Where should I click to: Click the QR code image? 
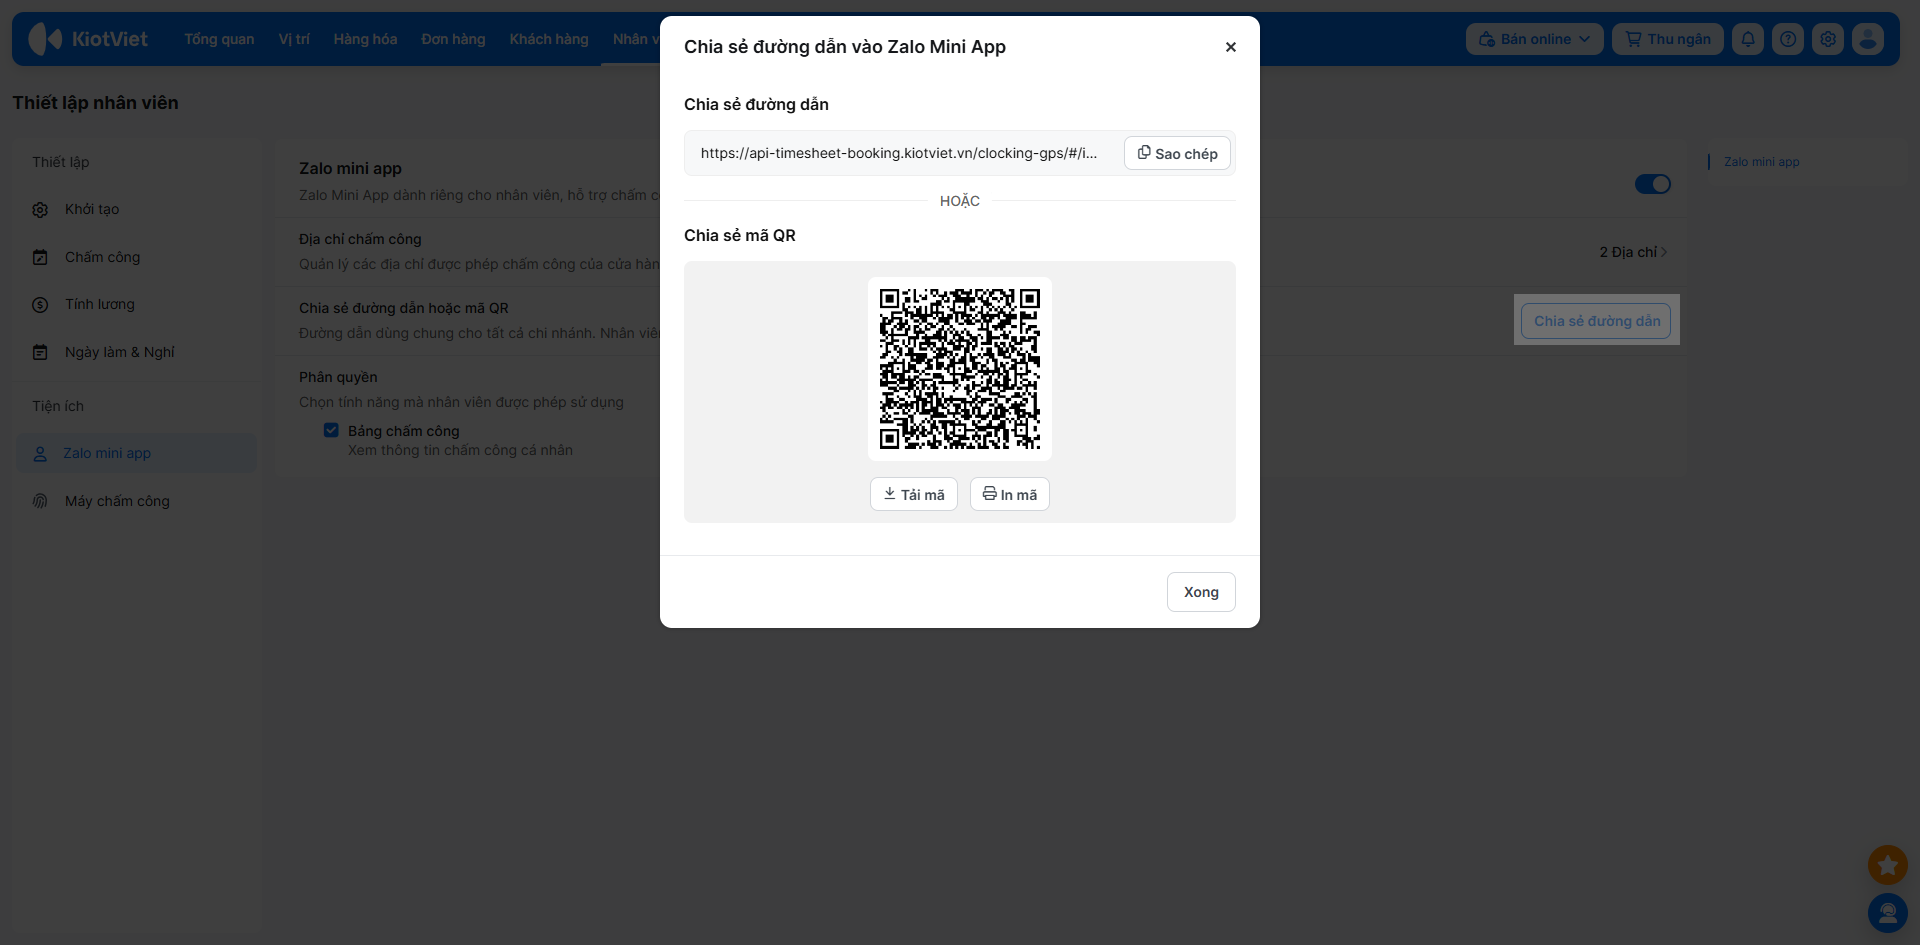coord(960,369)
